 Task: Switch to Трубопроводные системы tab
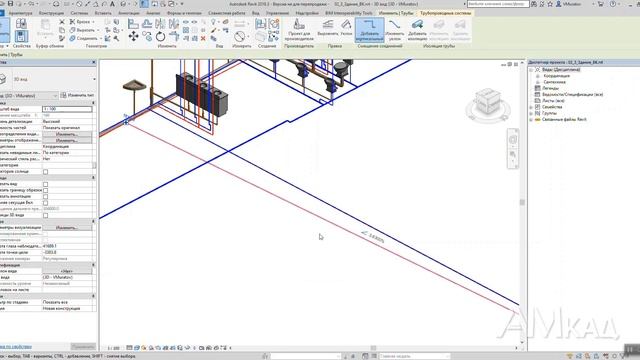[x=445, y=13]
